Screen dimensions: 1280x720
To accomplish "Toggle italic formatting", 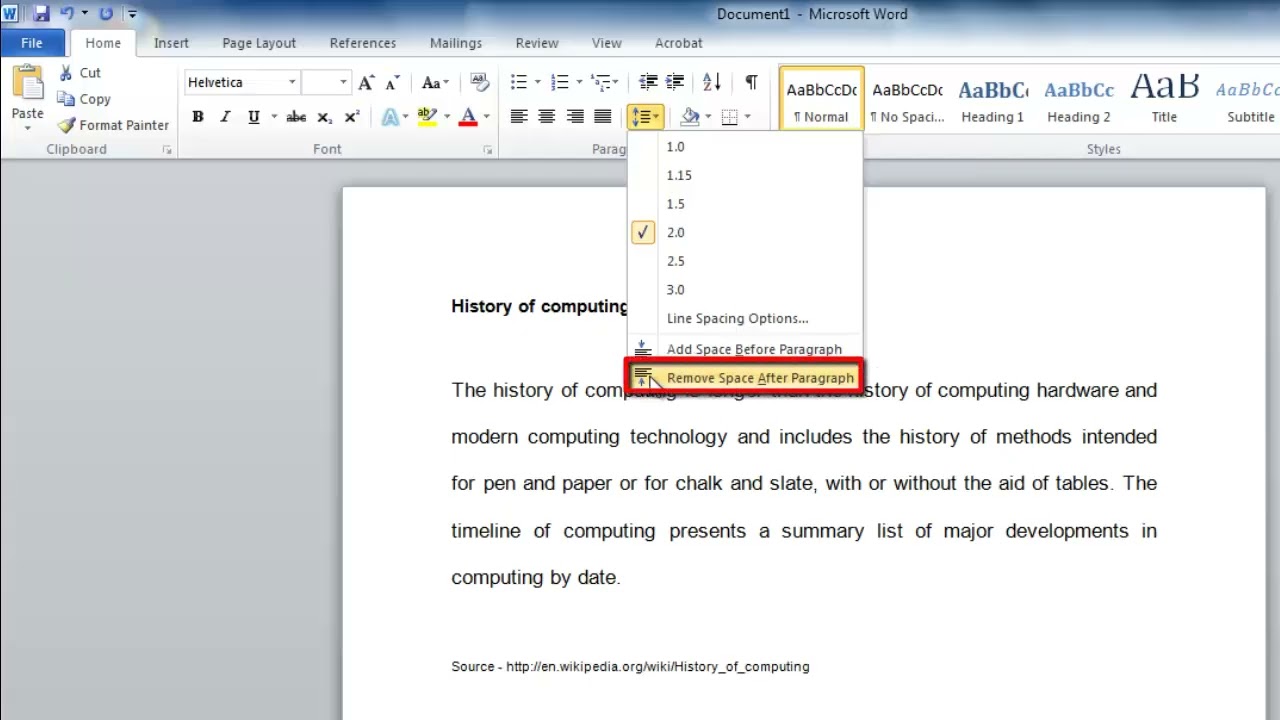I will (x=225, y=117).
